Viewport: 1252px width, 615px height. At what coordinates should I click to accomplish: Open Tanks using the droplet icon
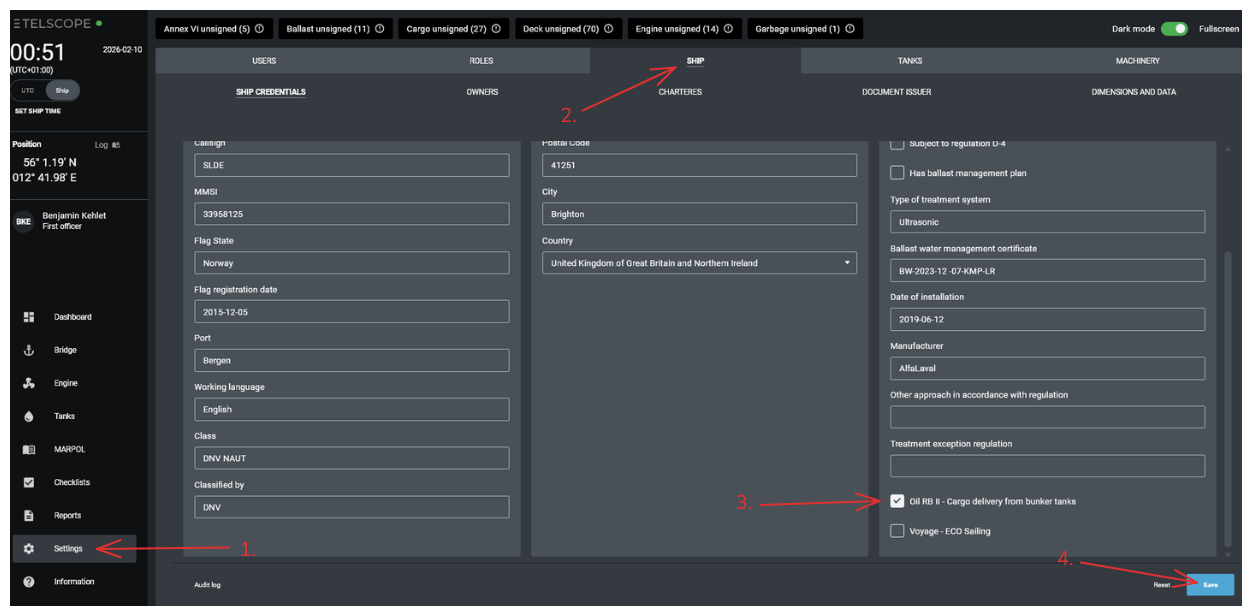[x=29, y=416]
